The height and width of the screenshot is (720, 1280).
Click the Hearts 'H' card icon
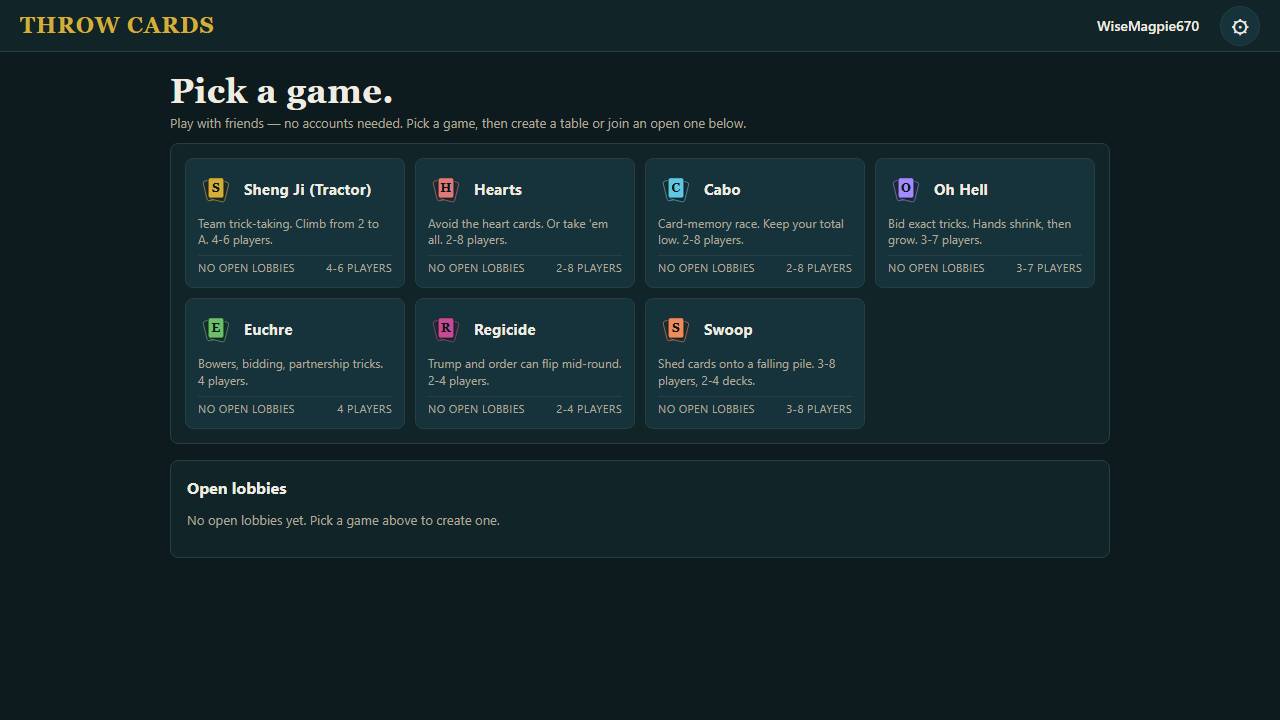coord(445,189)
